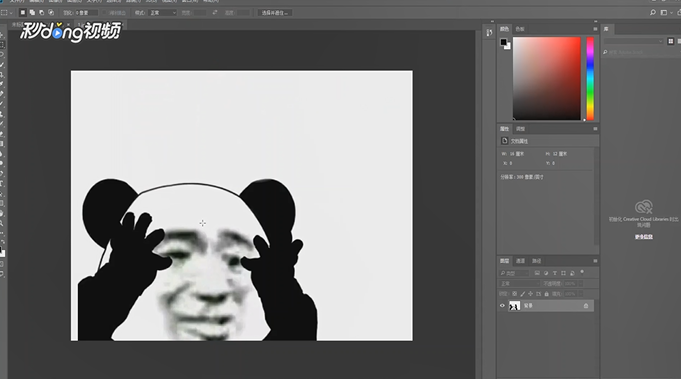Toggle layer filtering on/off switch
Viewport: 681px width, 379px height.
tap(582, 273)
